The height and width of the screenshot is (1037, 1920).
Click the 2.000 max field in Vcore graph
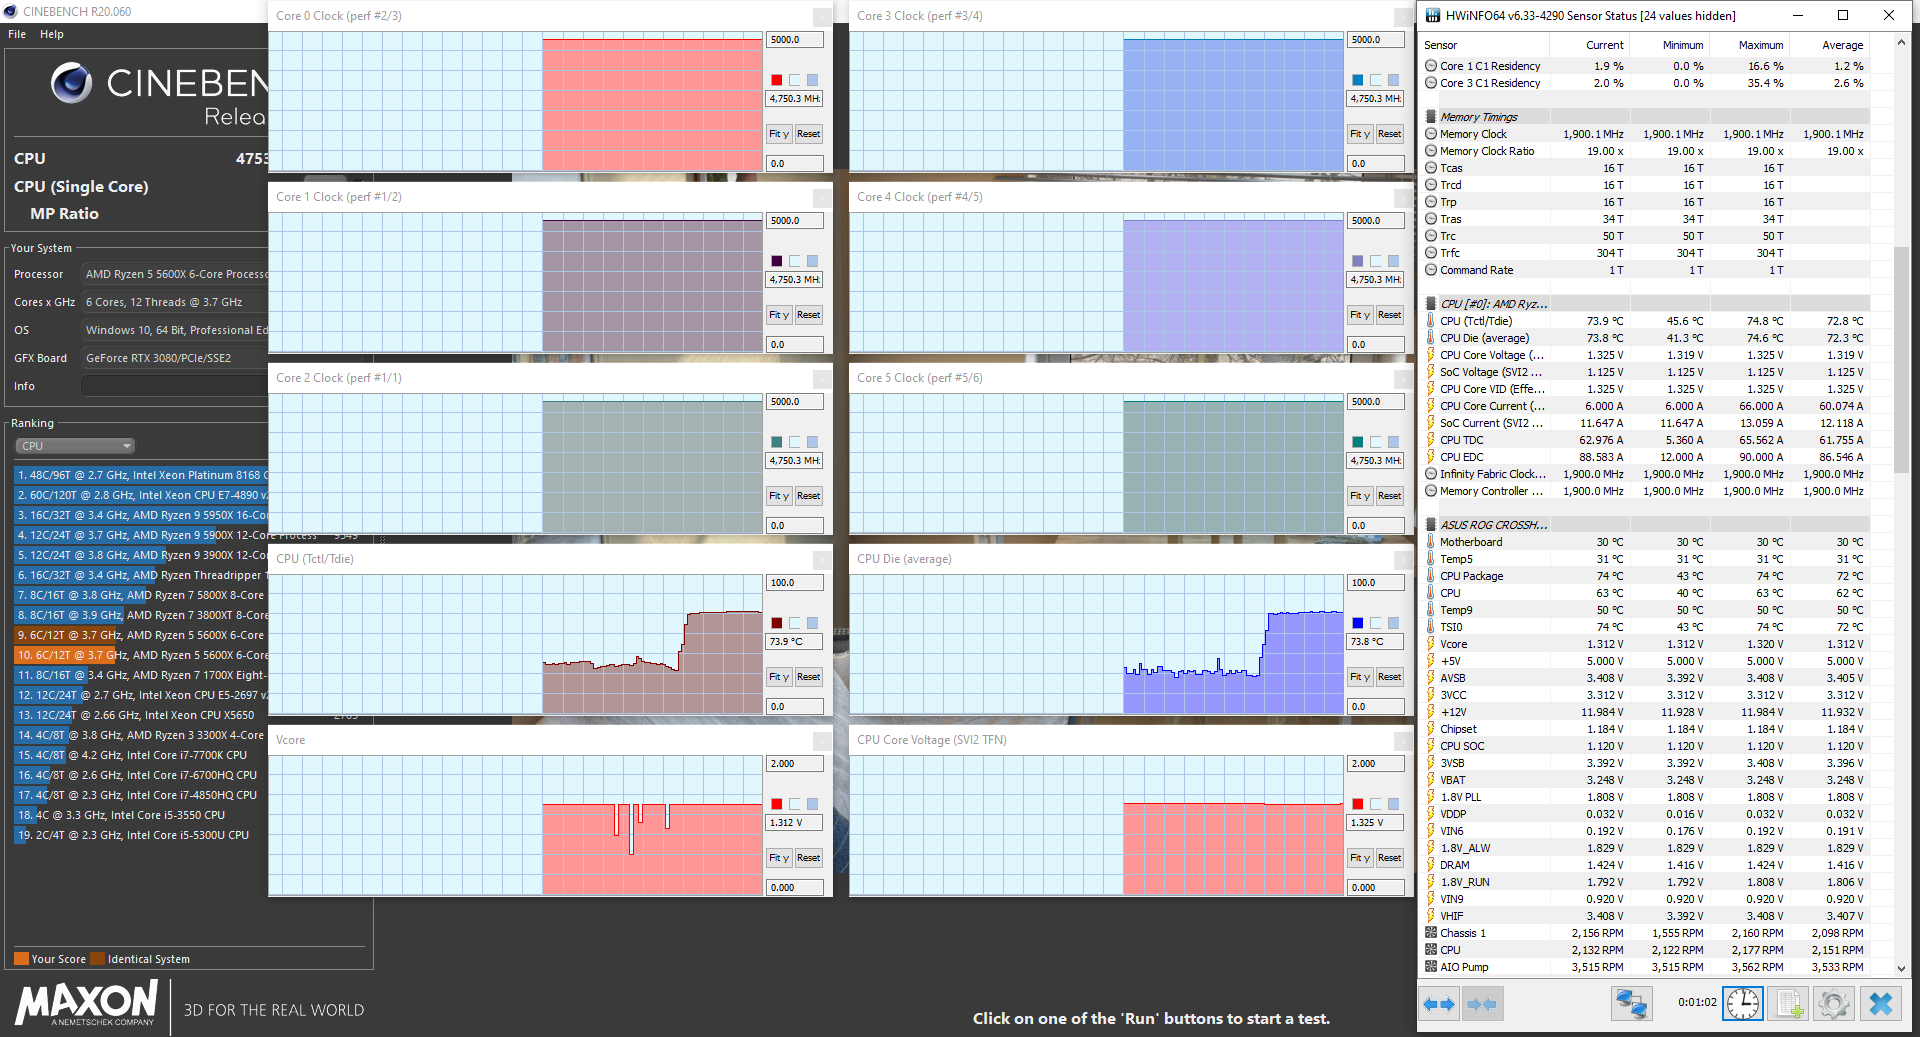click(795, 764)
